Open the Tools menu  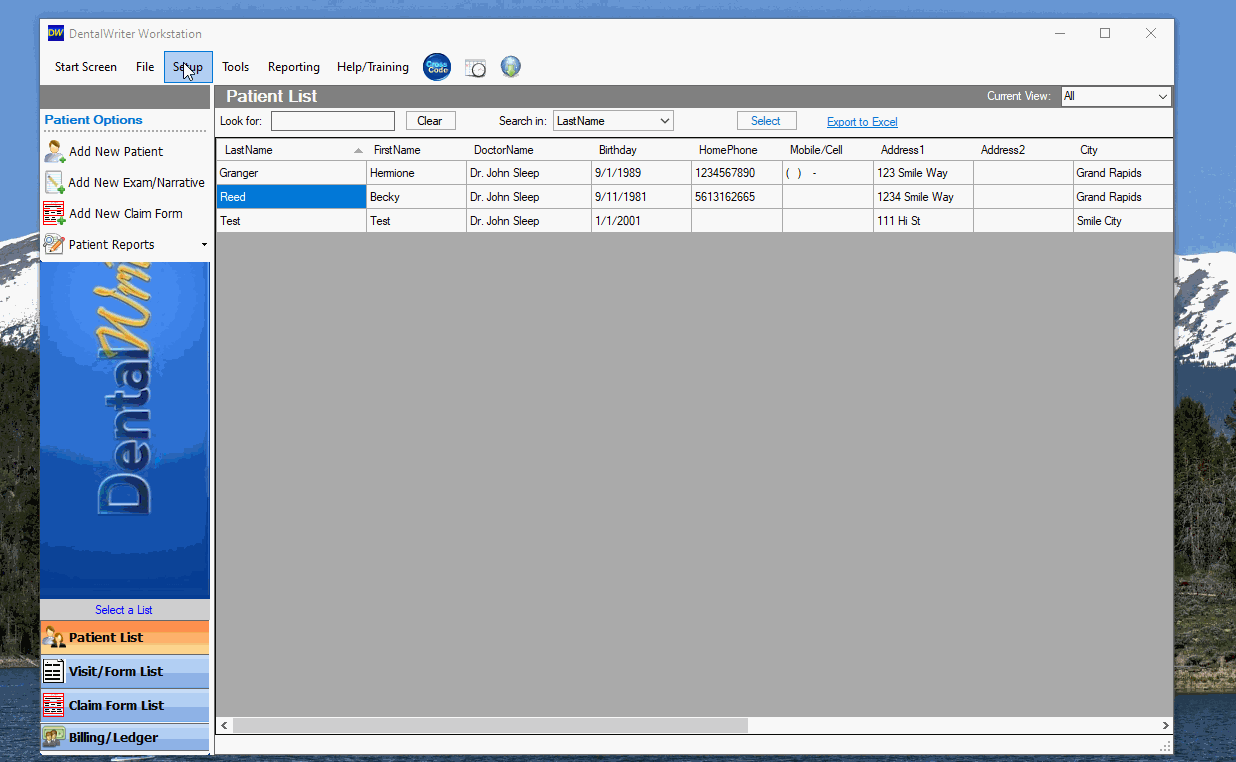click(236, 67)
